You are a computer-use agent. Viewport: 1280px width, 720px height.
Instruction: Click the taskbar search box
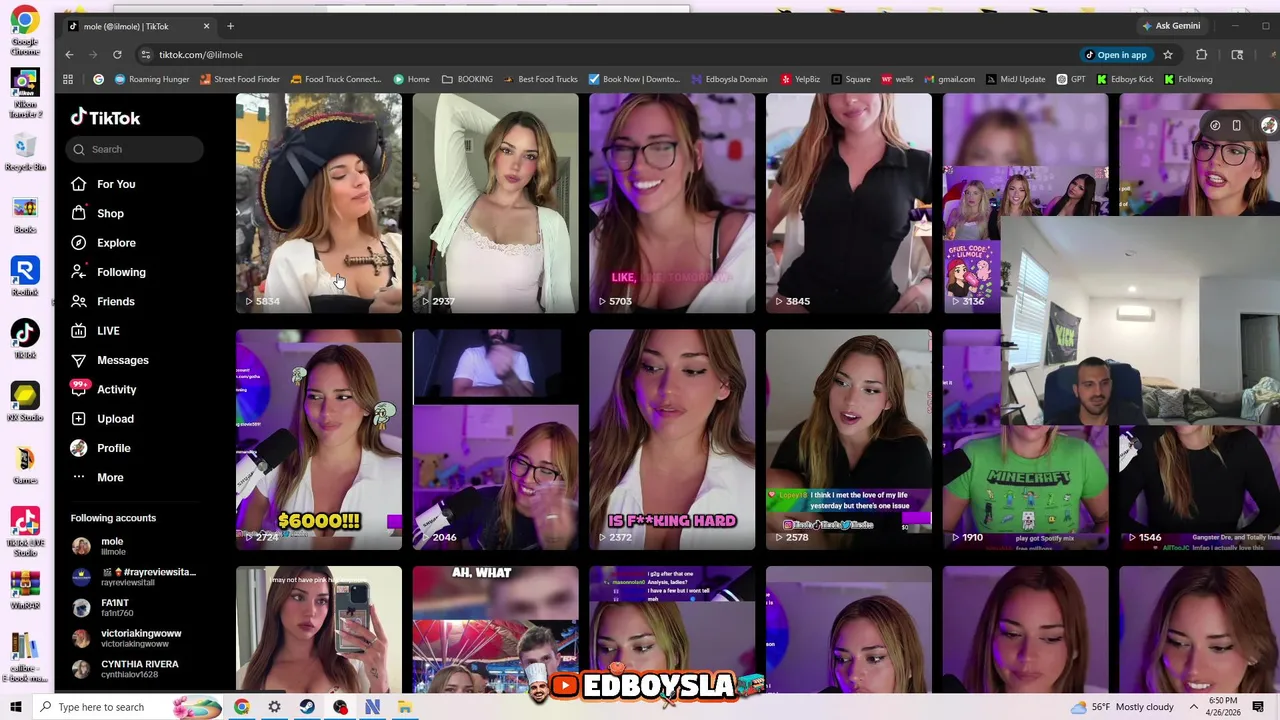tap(130, 707)
